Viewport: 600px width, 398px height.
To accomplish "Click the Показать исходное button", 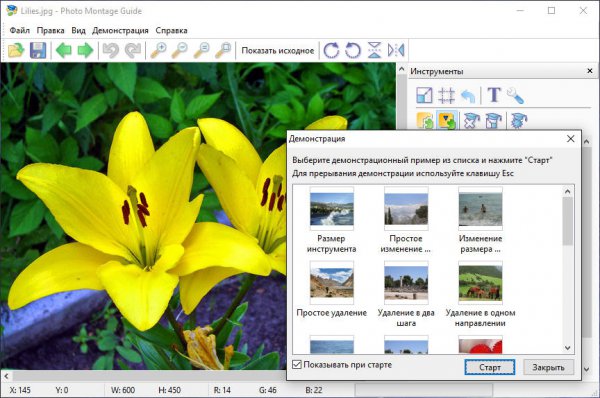I will pos(278,51).
